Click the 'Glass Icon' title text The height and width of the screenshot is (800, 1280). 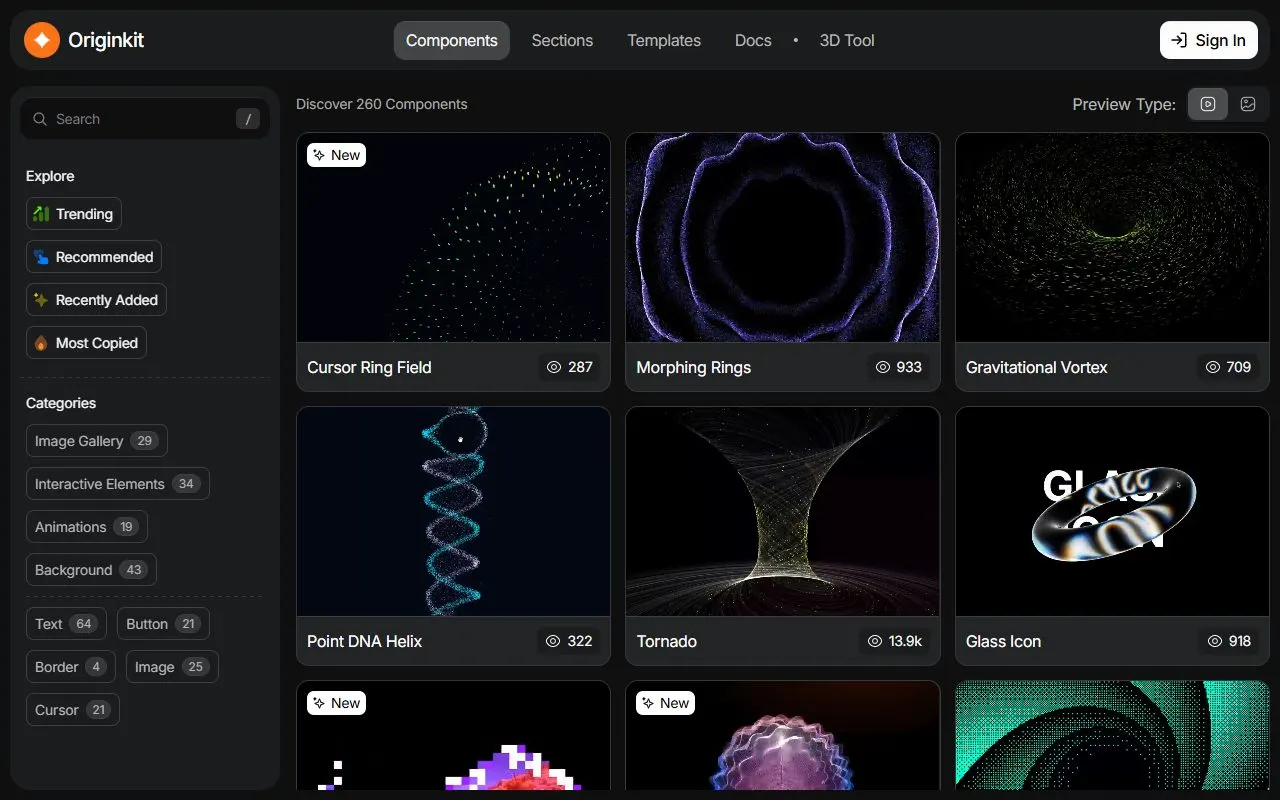[x=1004, y=641]
